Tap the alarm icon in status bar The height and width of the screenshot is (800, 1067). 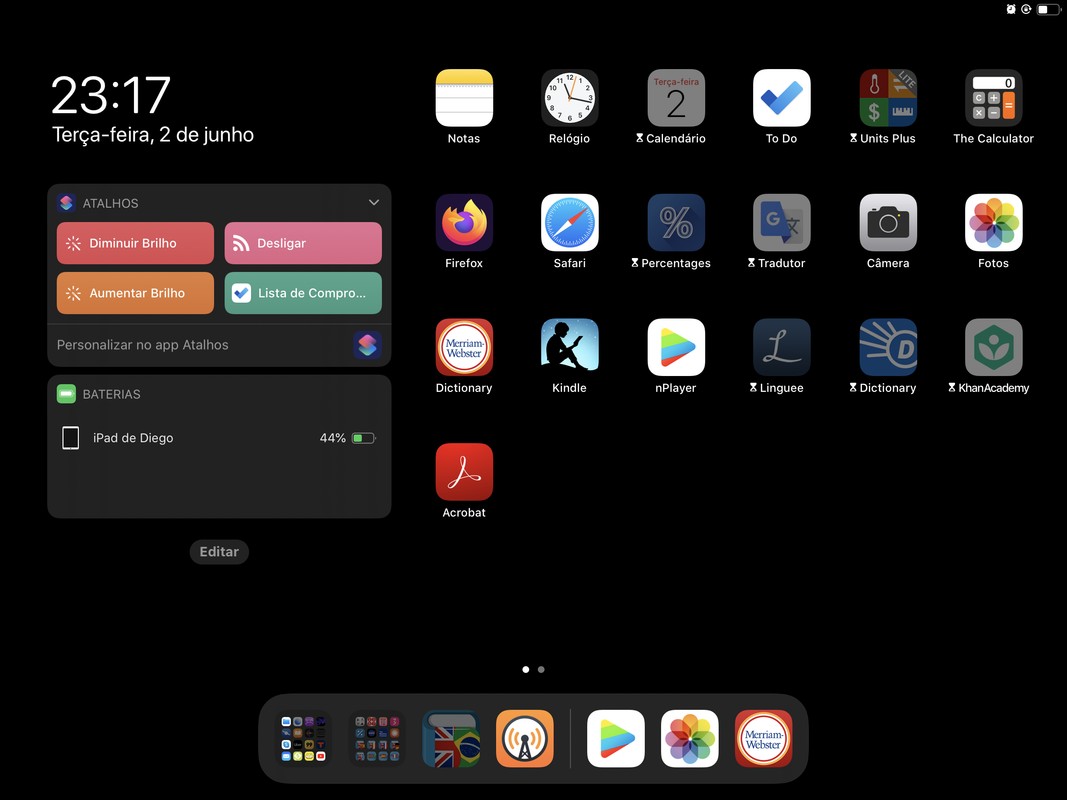(1011, 9)
